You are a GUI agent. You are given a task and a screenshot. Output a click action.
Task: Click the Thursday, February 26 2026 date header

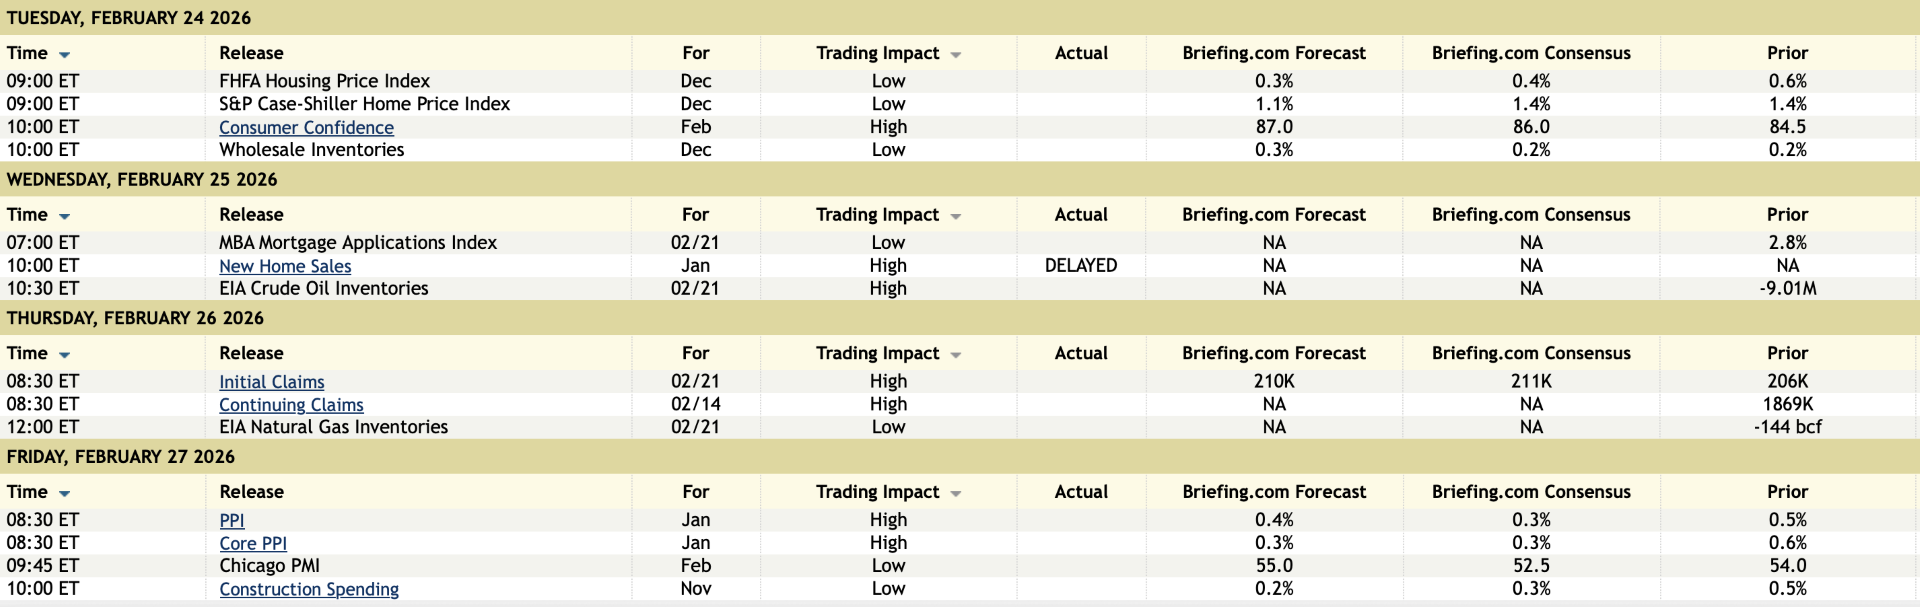coord(135,318)
